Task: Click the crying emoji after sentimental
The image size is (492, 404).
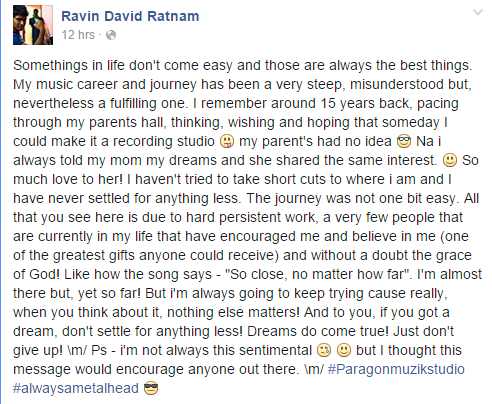Action: pyautogui.click(x=324, y=351)
